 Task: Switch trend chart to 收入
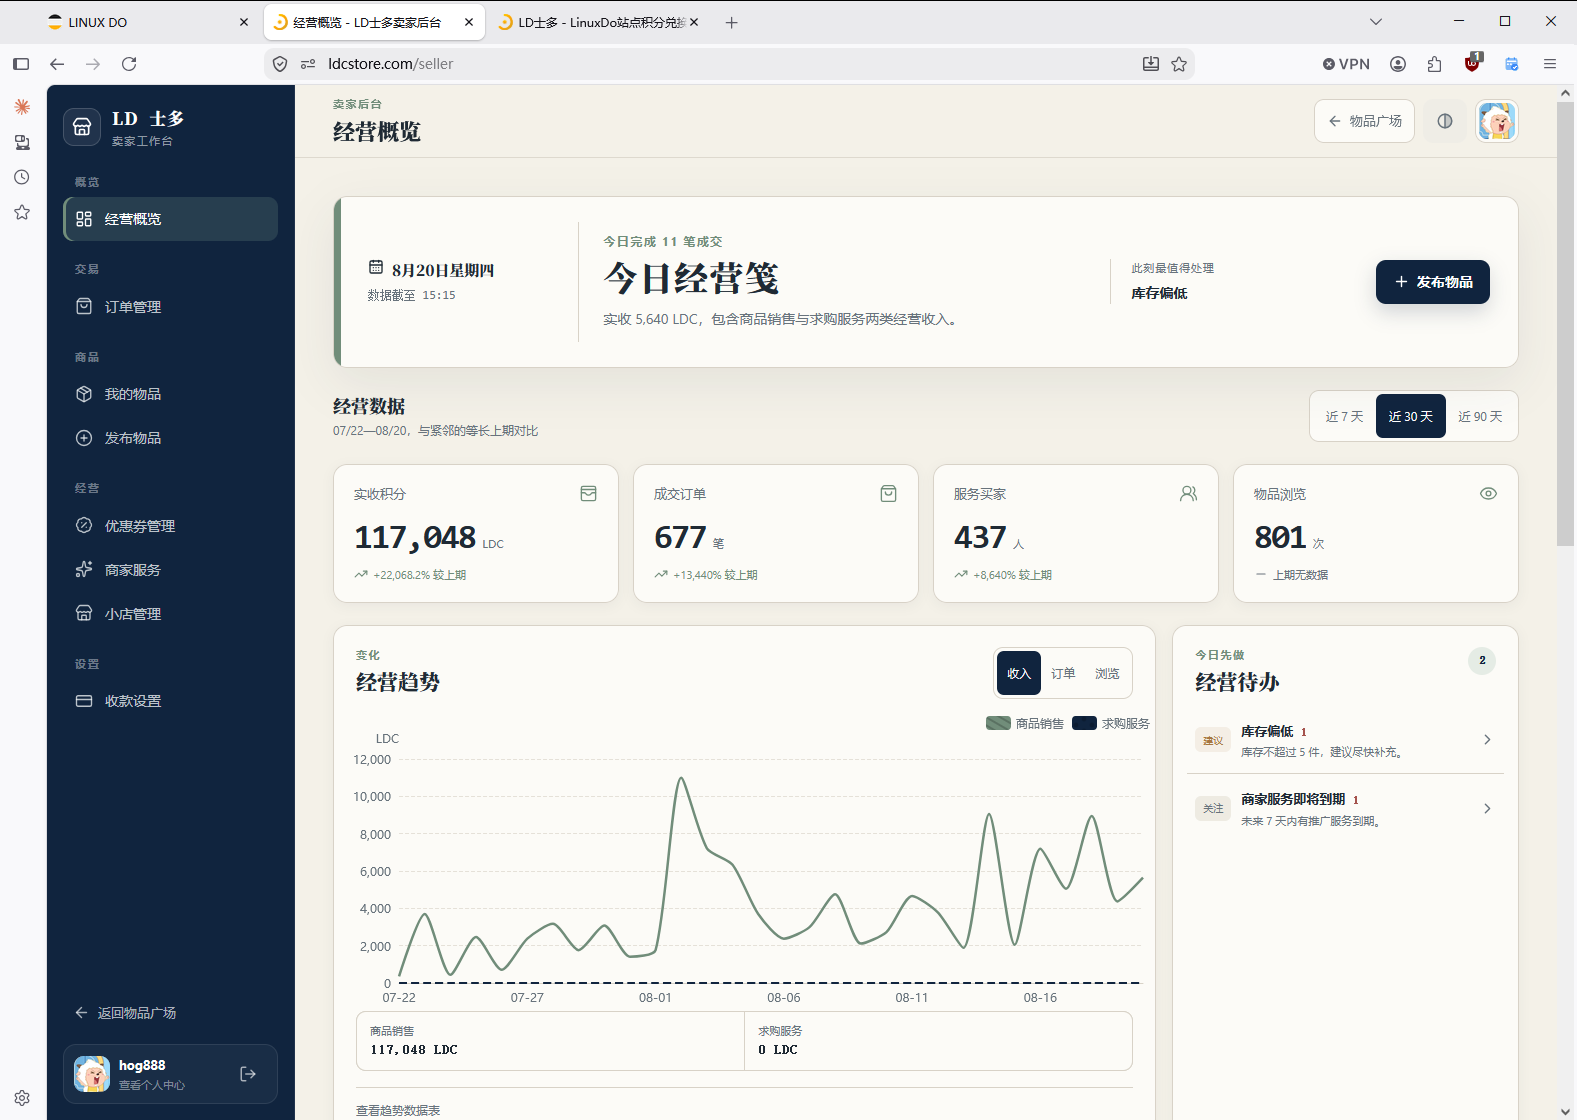pos(1019,673)
